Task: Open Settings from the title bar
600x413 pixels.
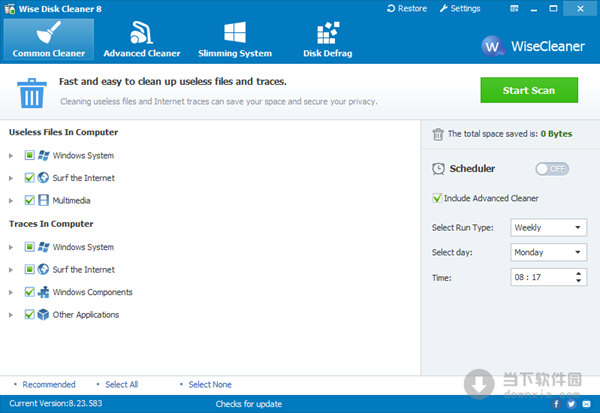Action: tap(460, 8)
